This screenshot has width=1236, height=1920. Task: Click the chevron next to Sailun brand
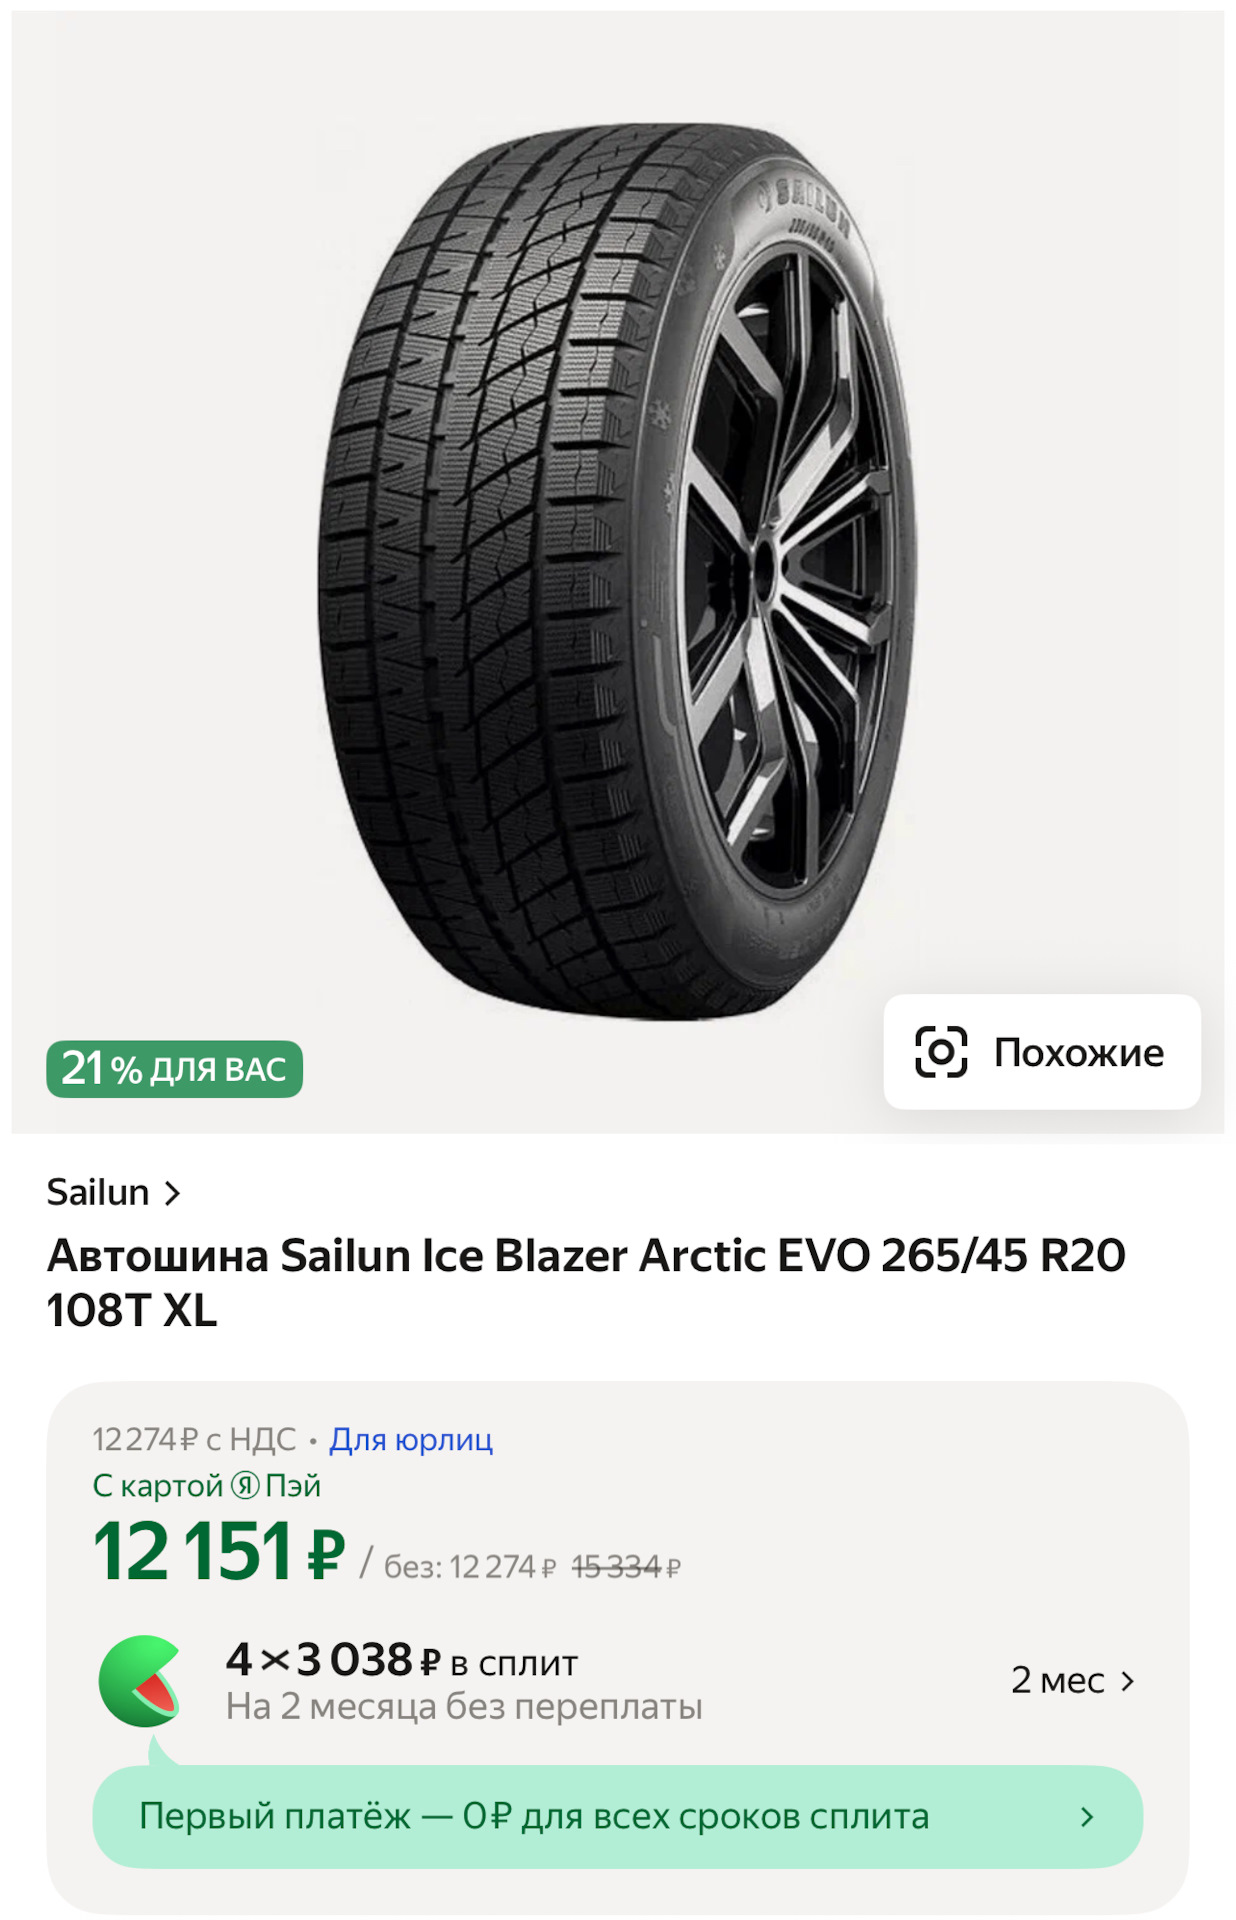pyautogui.click(x=172, y=1193)
